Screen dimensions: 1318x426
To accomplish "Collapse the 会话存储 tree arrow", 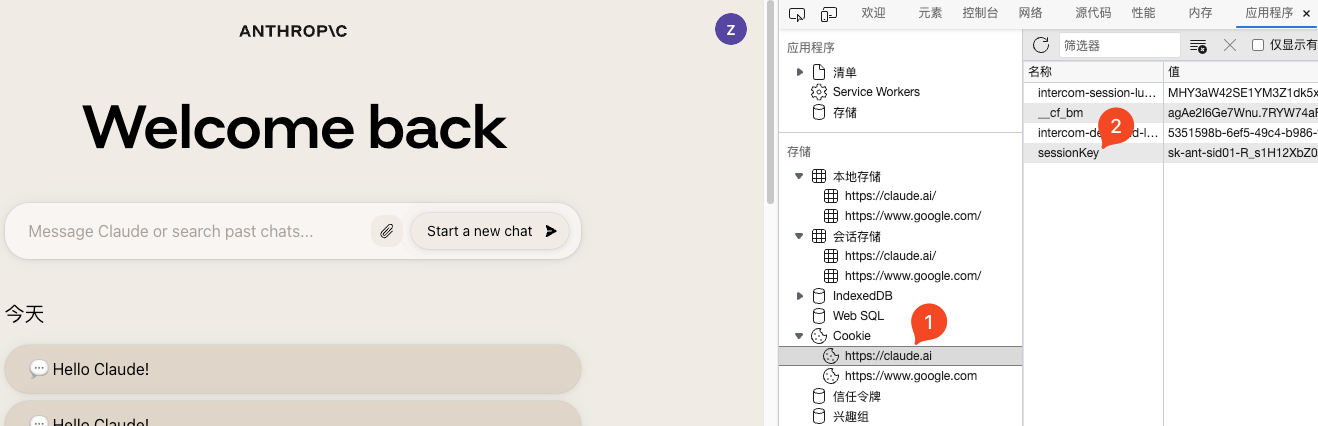I will [799, 236].
